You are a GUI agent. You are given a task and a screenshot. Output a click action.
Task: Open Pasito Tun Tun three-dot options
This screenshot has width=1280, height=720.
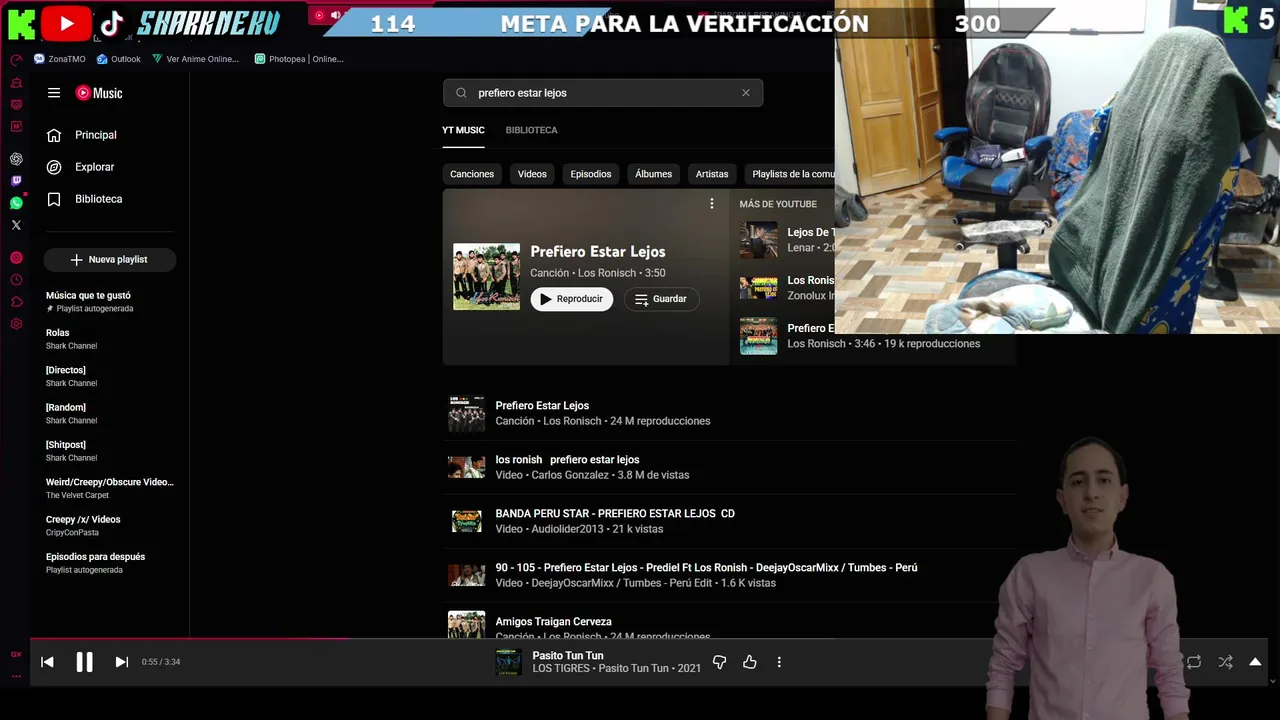click(x=779, y=662)
